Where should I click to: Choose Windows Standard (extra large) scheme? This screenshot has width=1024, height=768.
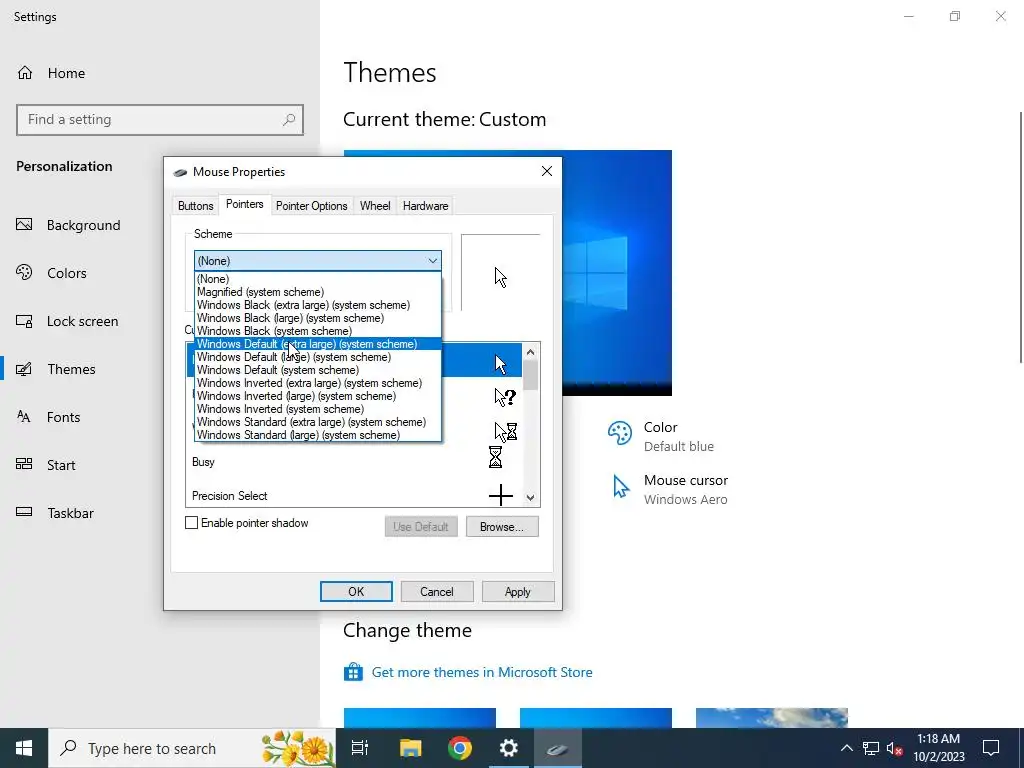pyautogui.click(x=317, y=422)
